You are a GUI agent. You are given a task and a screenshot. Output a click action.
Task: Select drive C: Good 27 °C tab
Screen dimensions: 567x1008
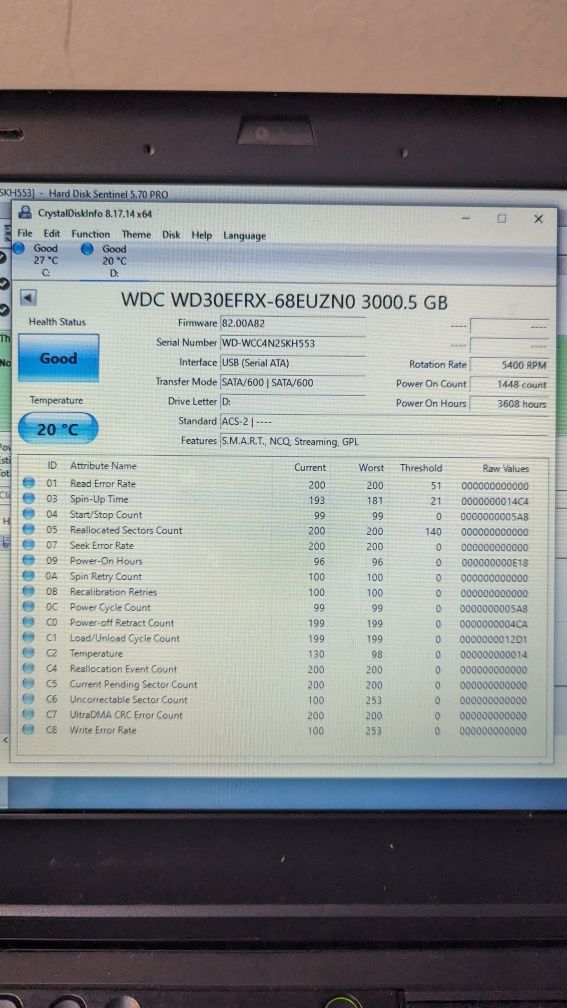pyautogui.click(x=37, y=260)
